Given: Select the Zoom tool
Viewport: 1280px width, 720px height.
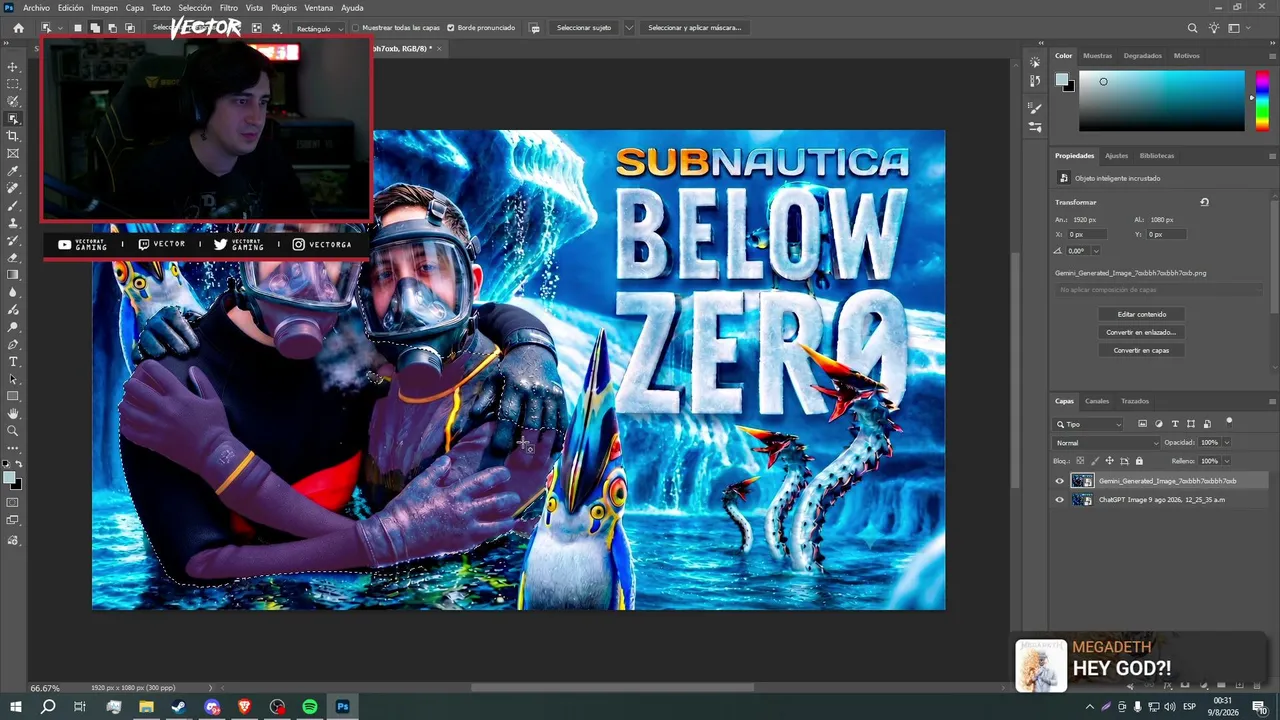Looking at the screenshot, I should point(13,431).
